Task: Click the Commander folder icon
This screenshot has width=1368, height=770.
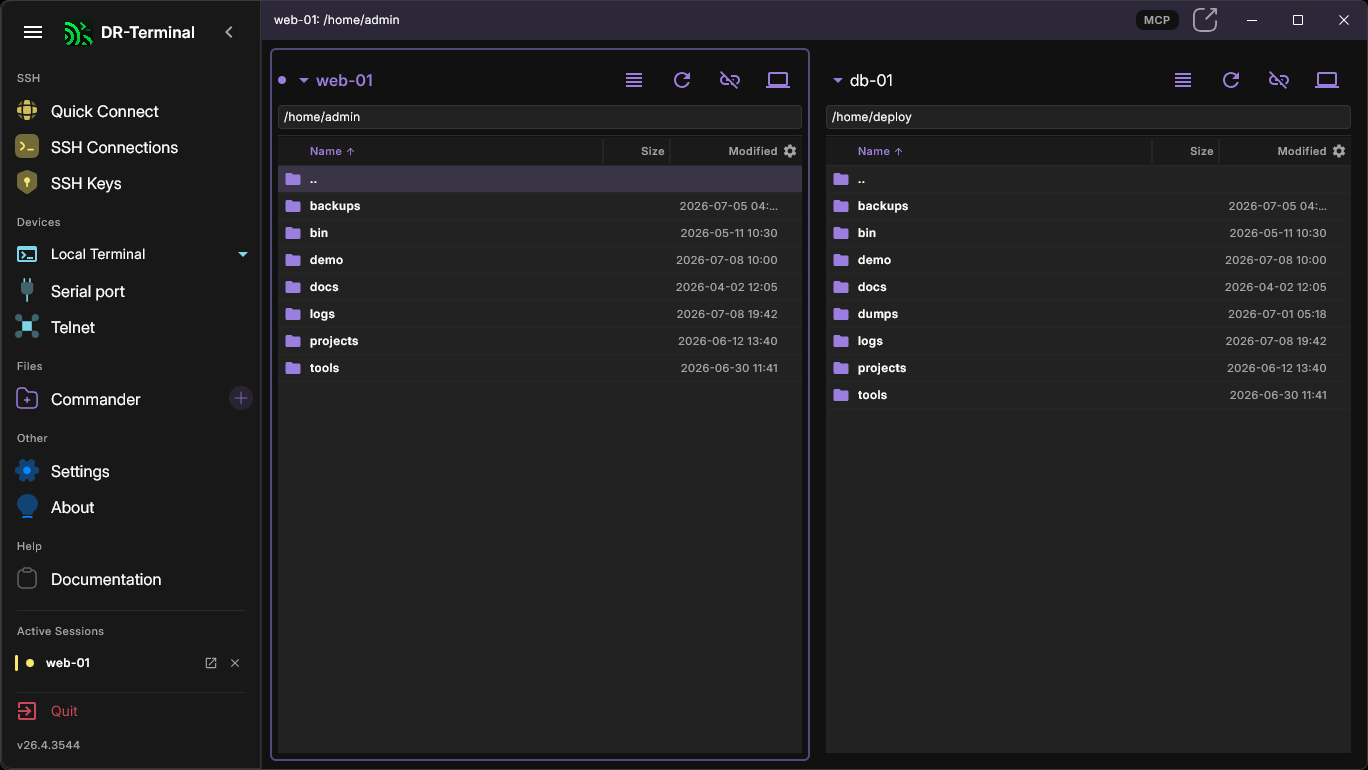Action: [x=27, y=399]
